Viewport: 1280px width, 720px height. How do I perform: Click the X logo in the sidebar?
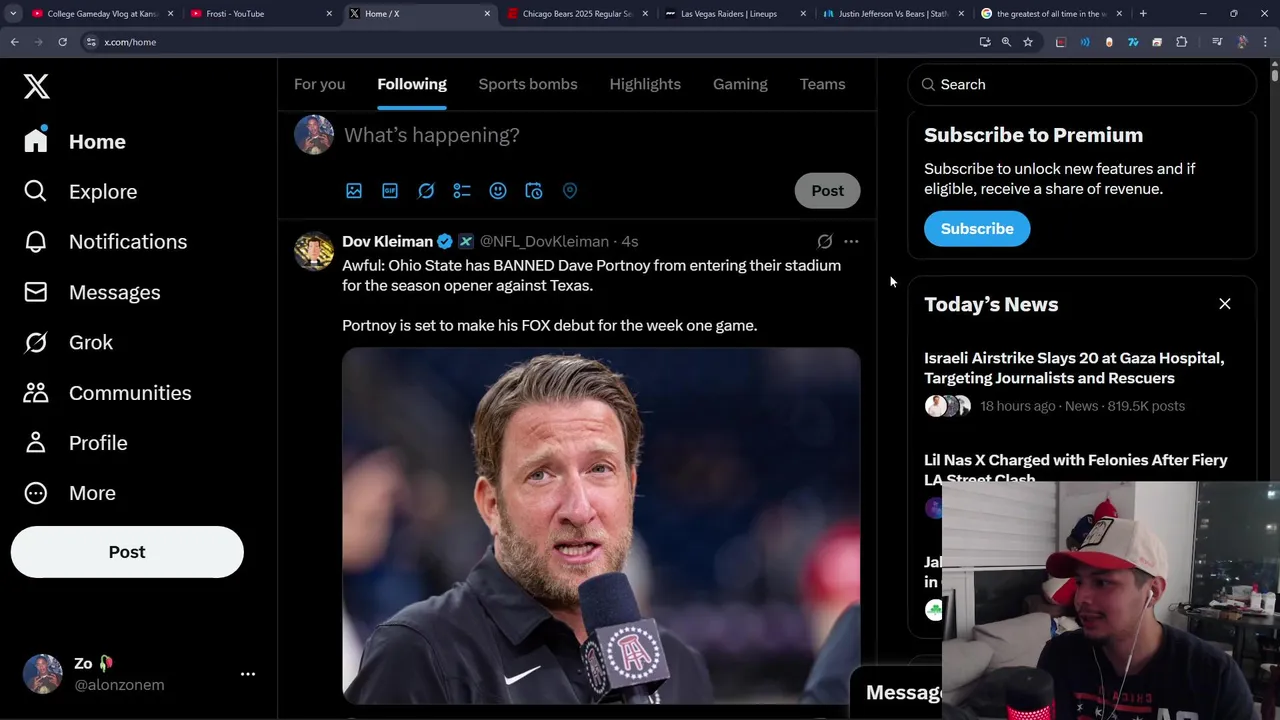[x=36, y=86]
